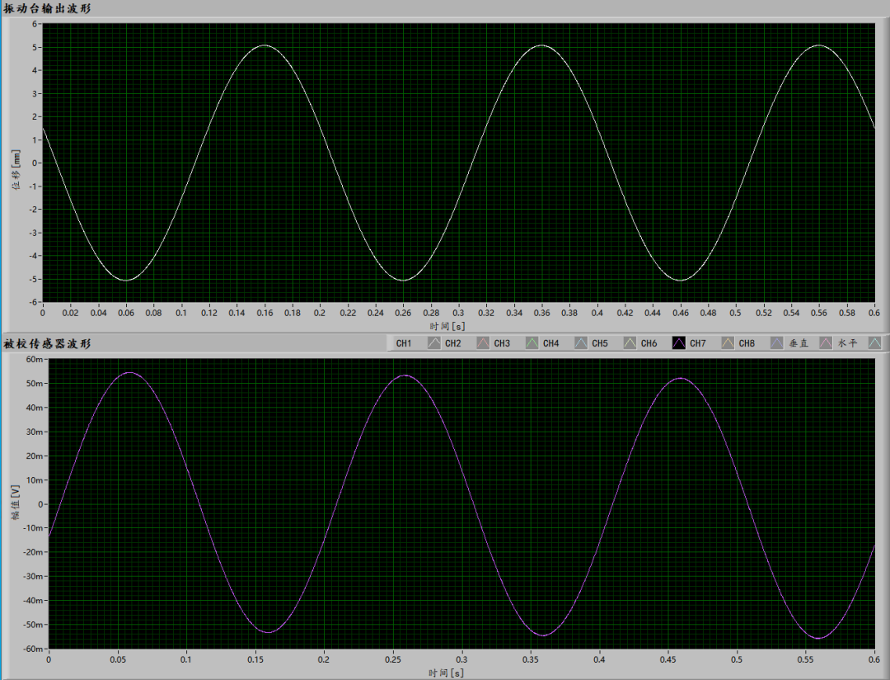Click the 0.25 tick on bottom chart X-axis
Screen dimensions: 890x680
click(393, 660)
